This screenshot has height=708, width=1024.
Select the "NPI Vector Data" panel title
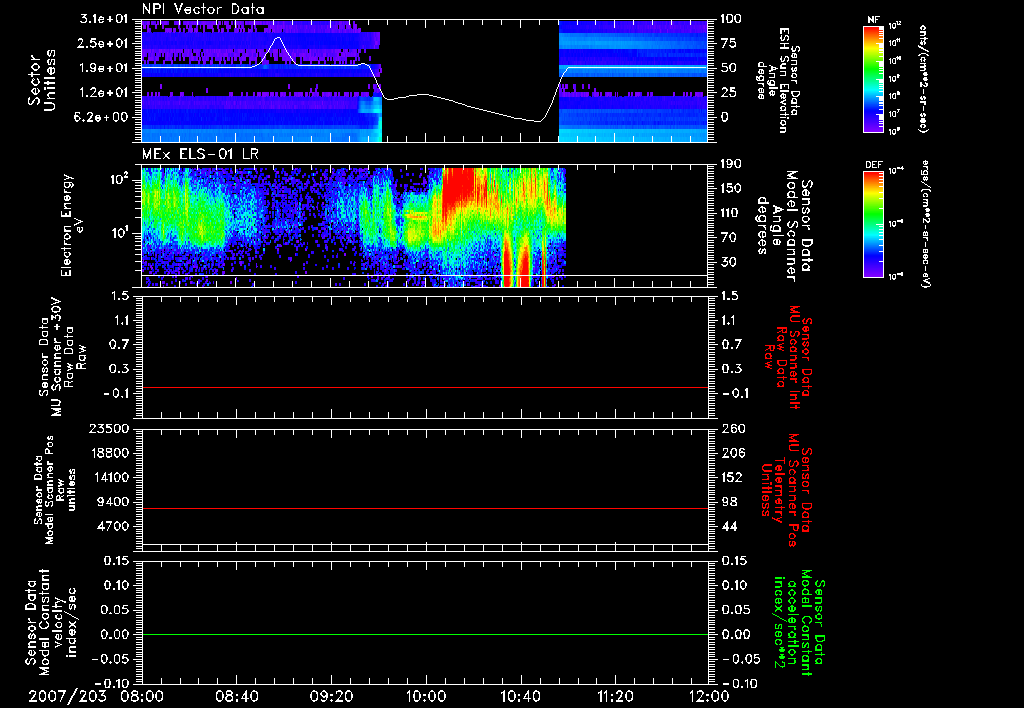[203, 9]
